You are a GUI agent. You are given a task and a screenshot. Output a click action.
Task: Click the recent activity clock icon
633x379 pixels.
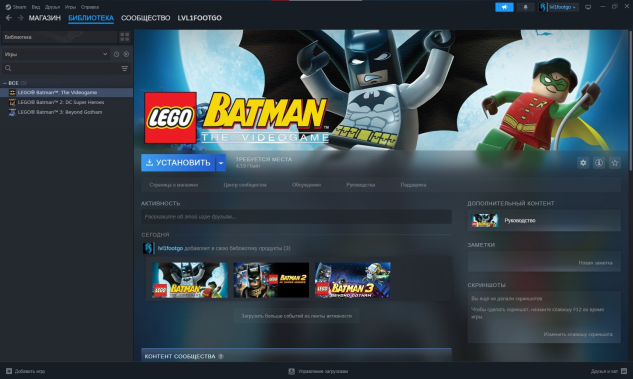pos(116,54)
